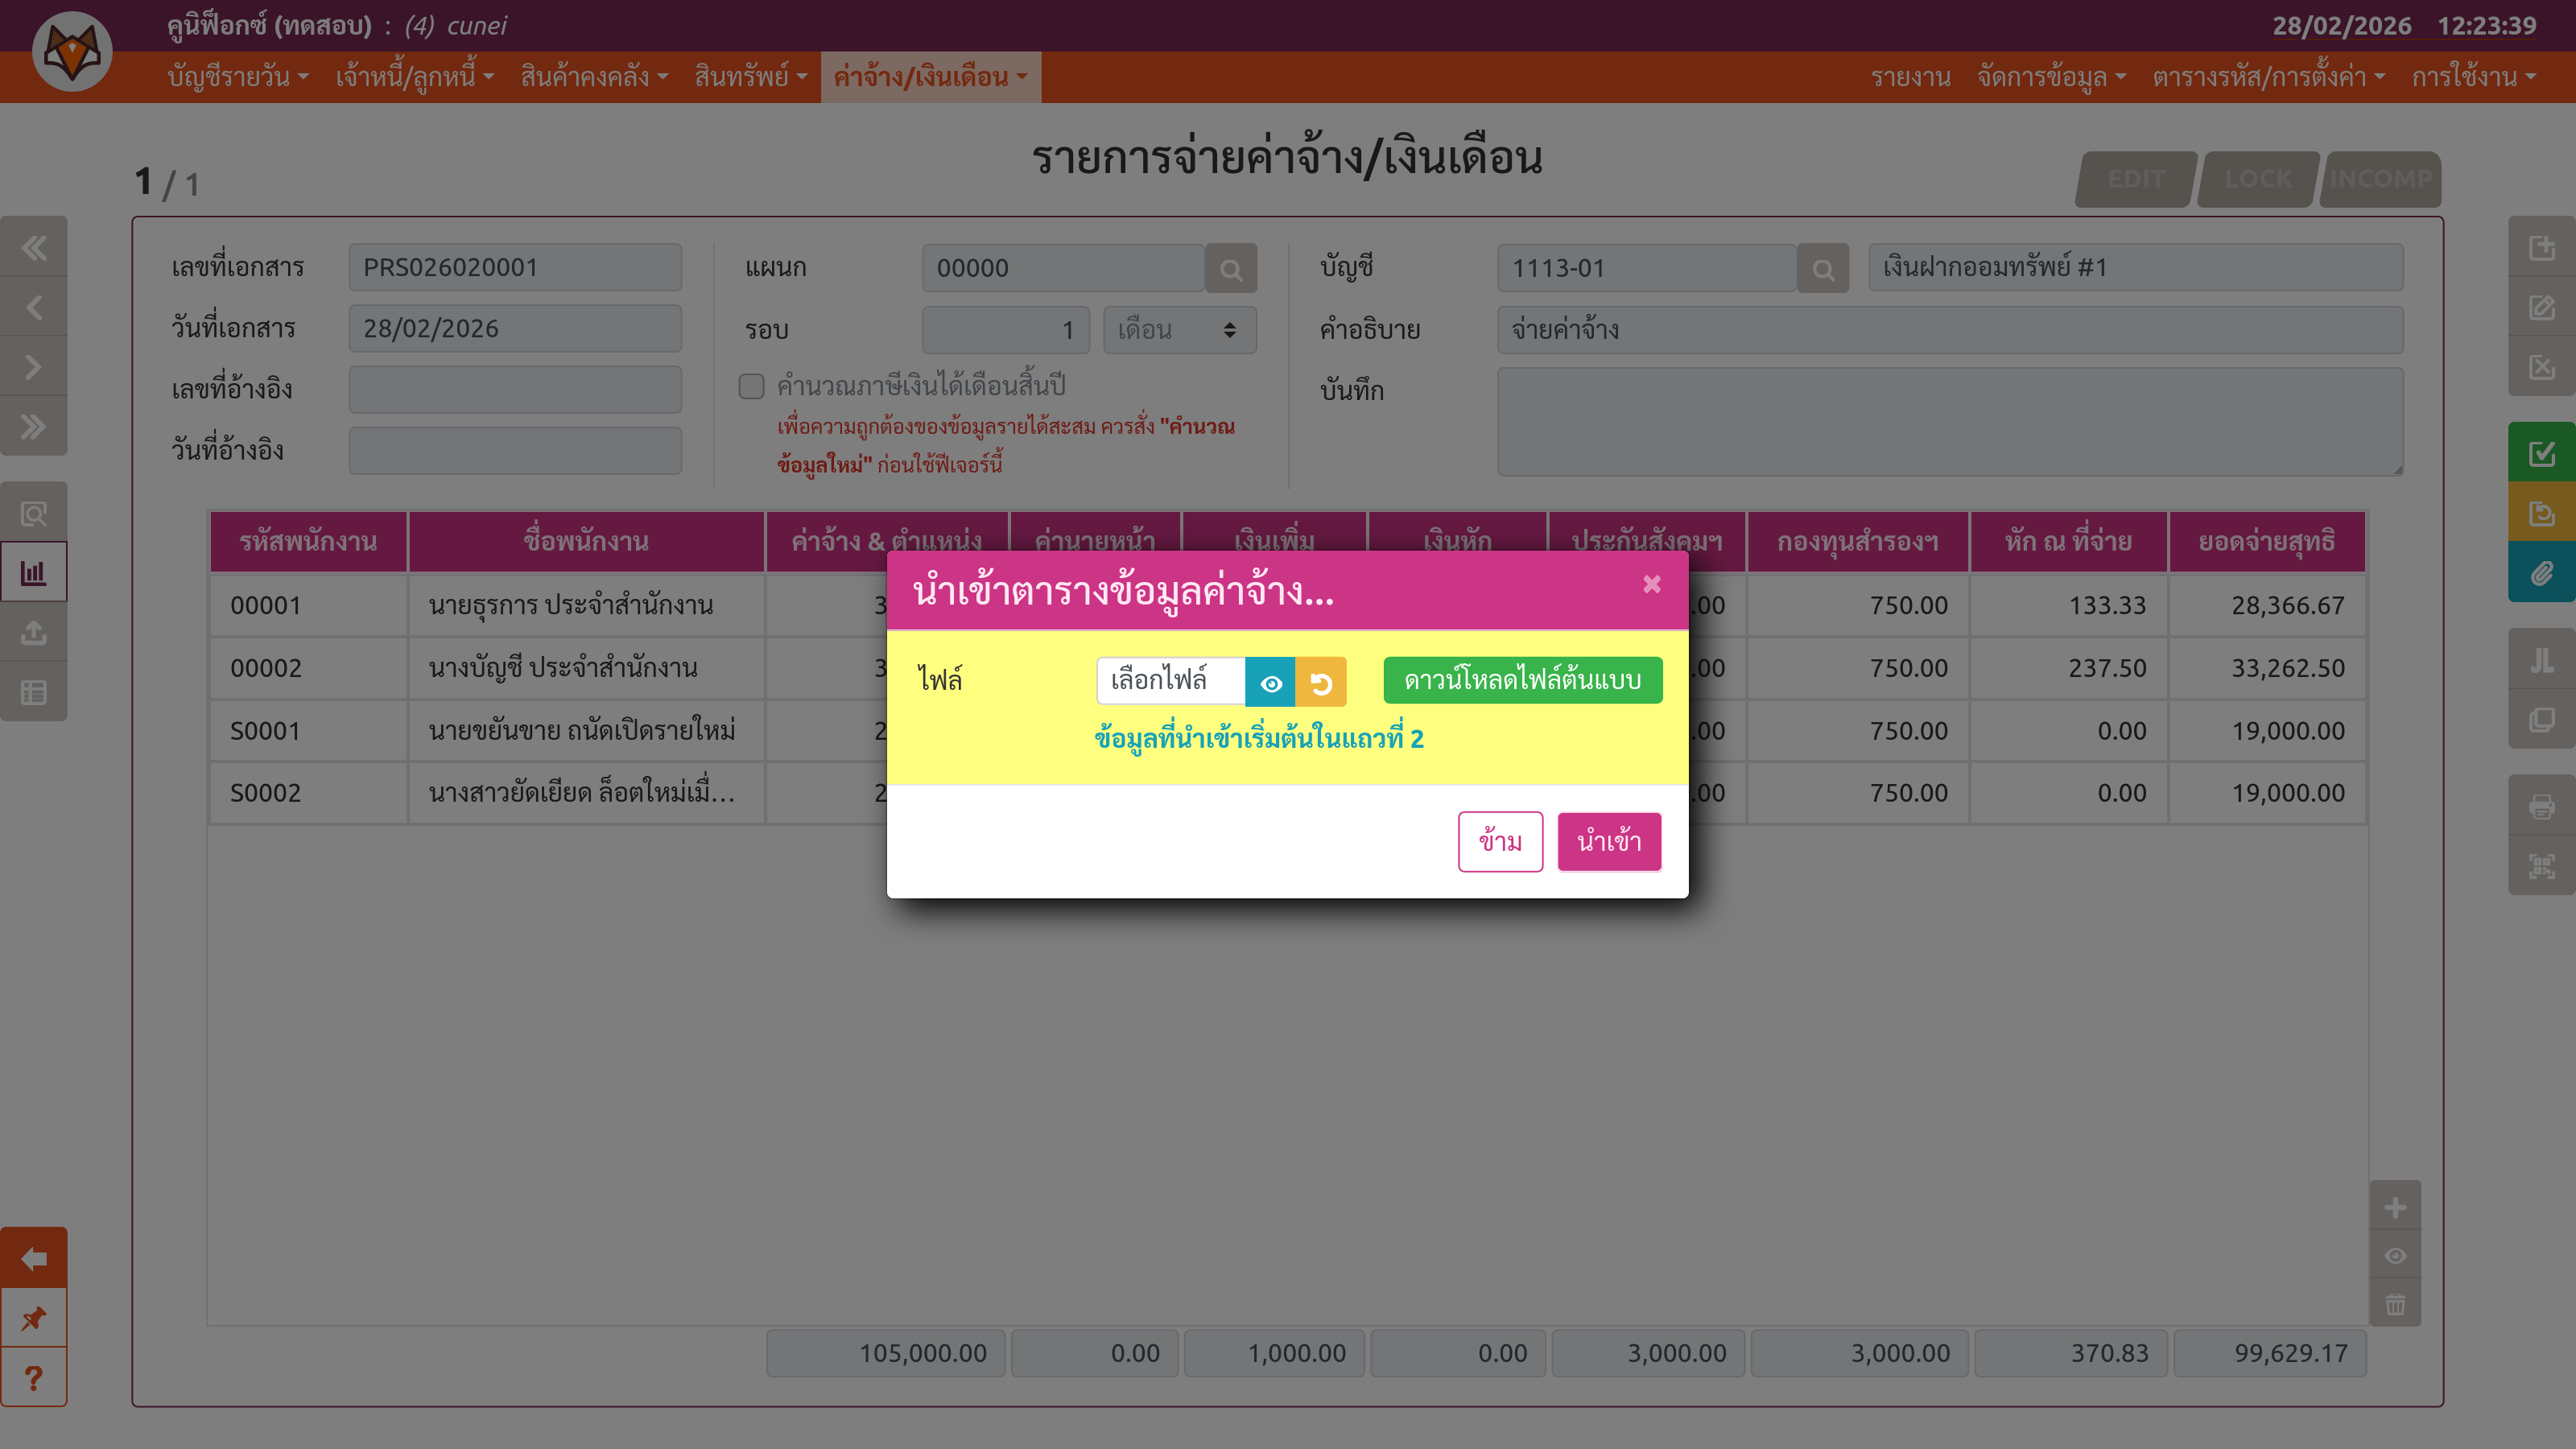Click the help question mark icon
The width and height of the screenshot is (2576, 1449).
coord(34,1378)
